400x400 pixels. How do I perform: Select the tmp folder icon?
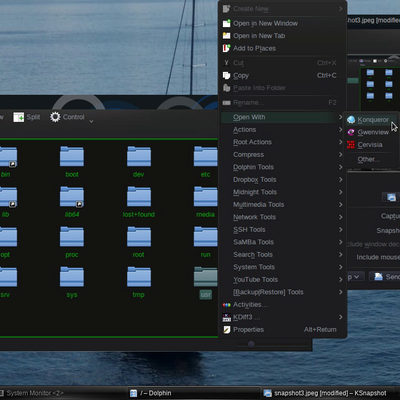(139, 277)
